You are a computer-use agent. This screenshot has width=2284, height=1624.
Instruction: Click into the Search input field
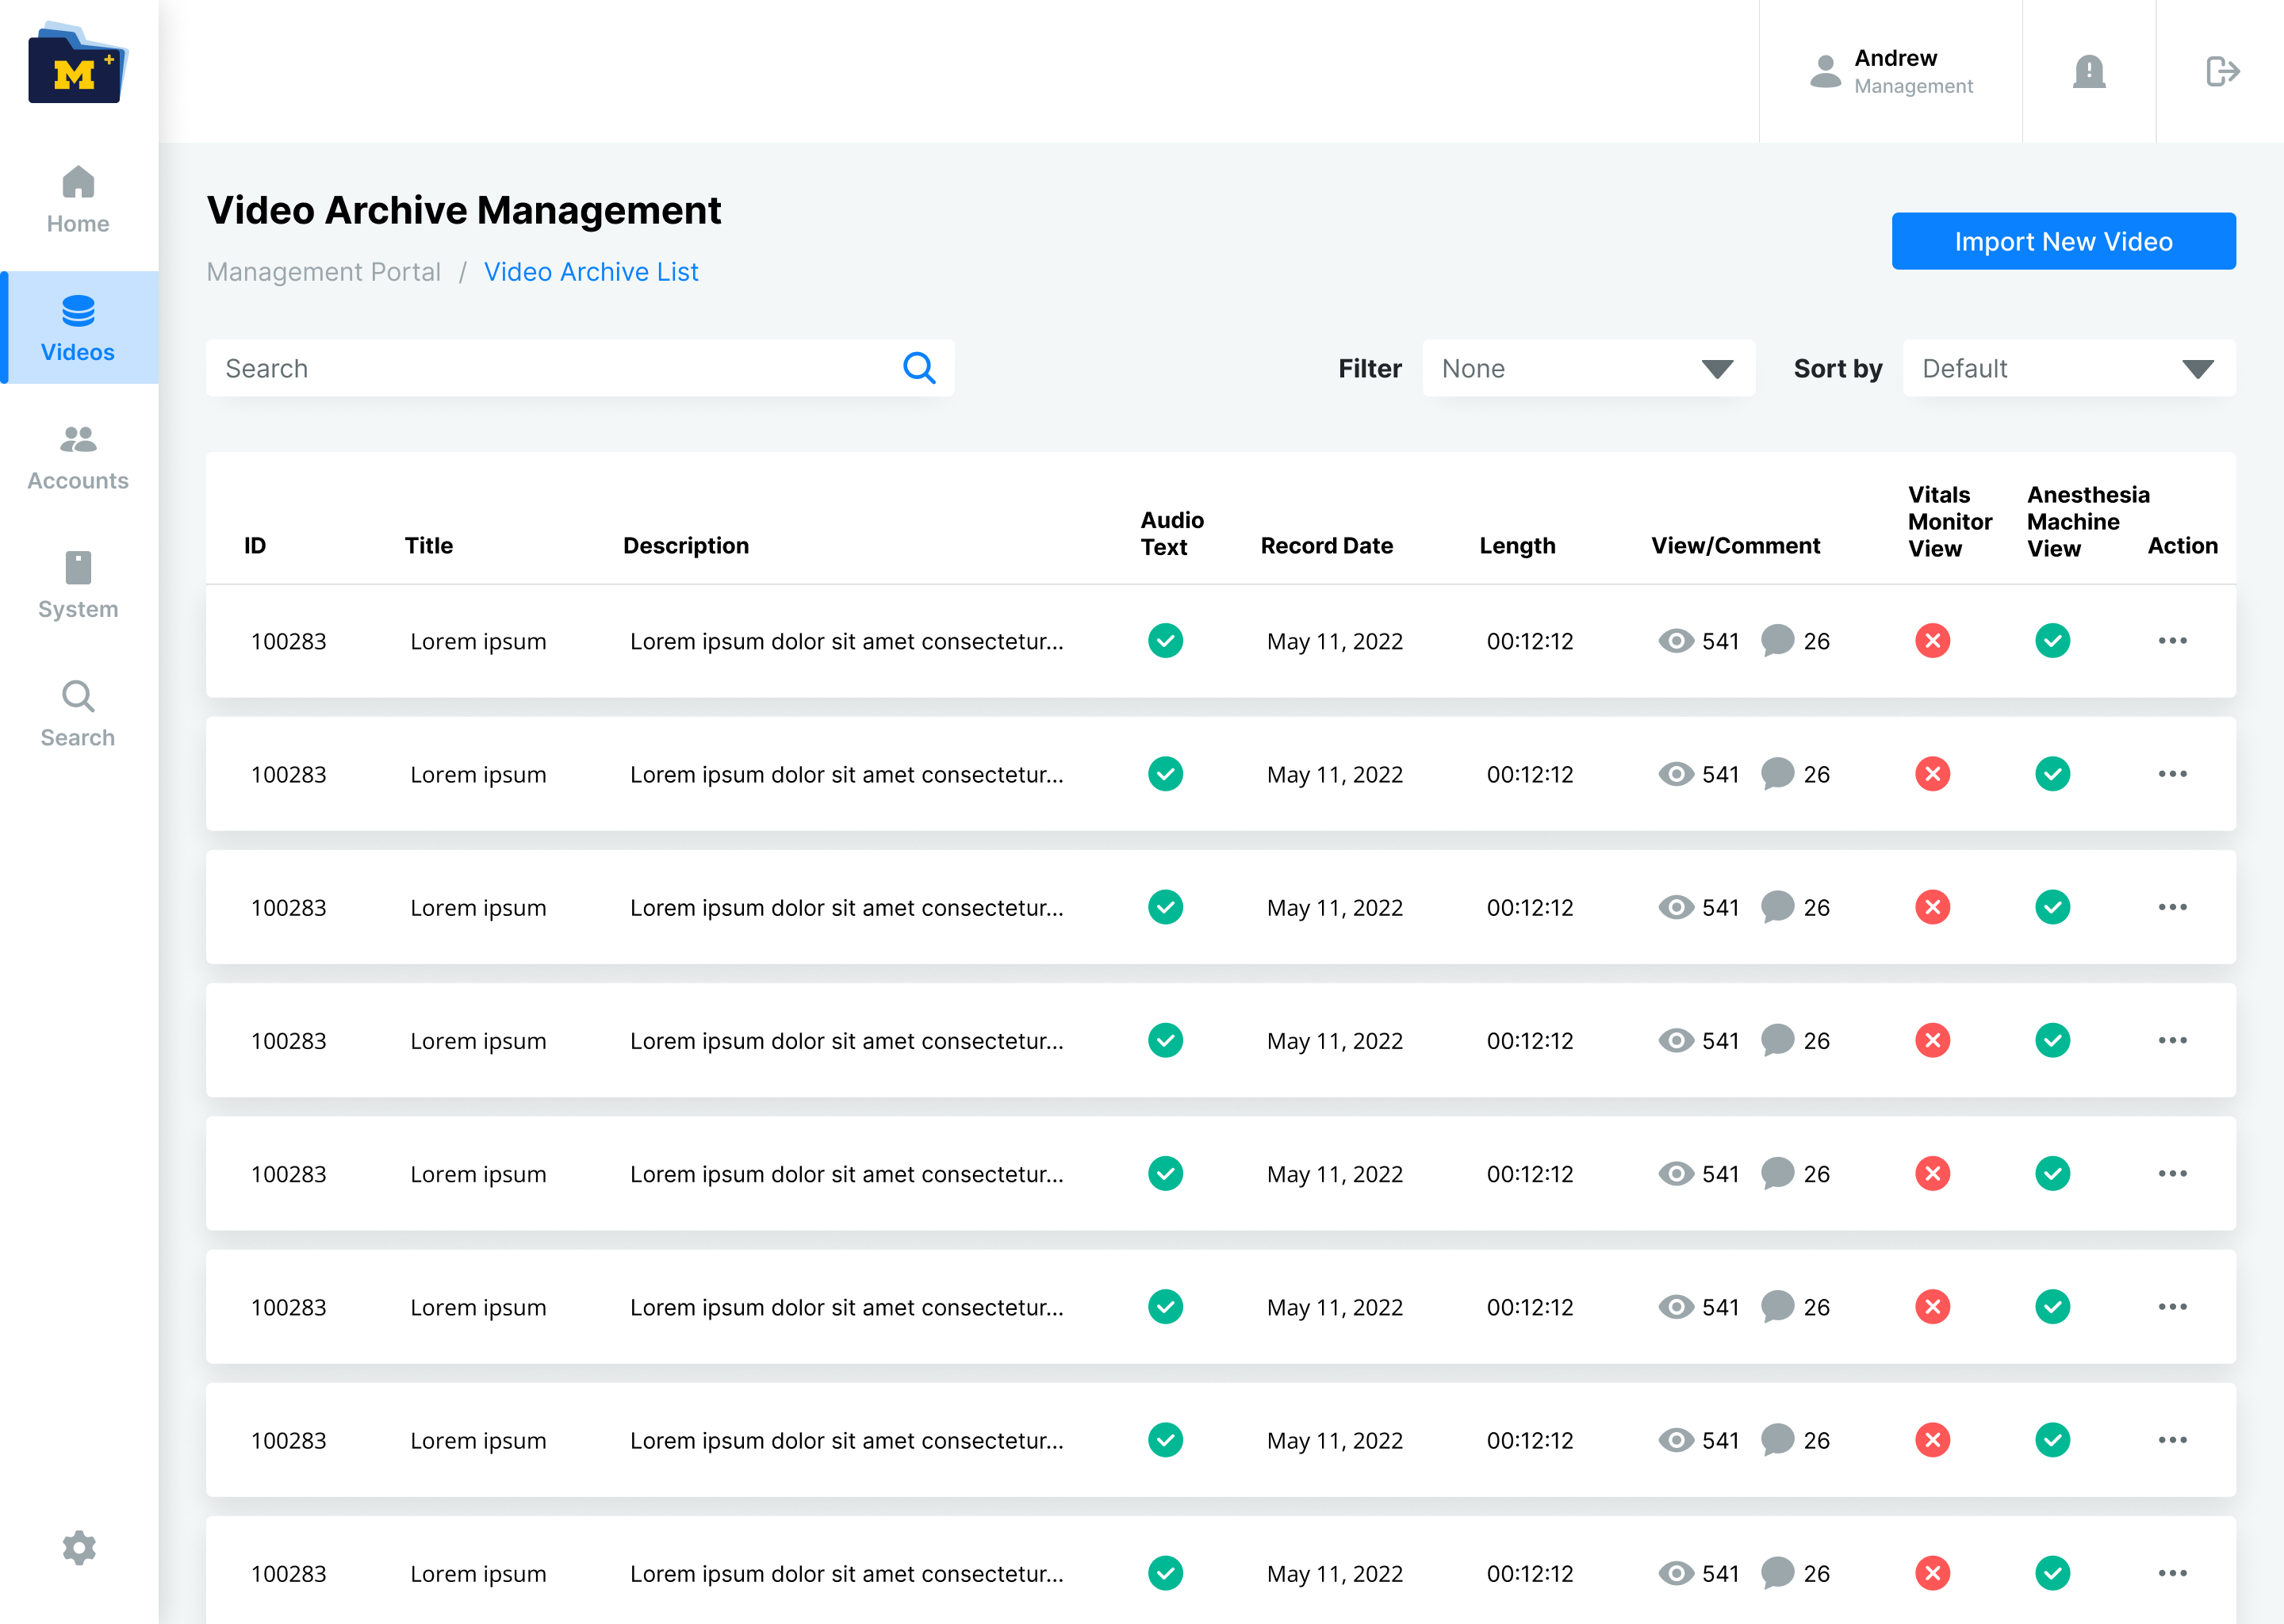pyautogui.click(x=580, y=368)
